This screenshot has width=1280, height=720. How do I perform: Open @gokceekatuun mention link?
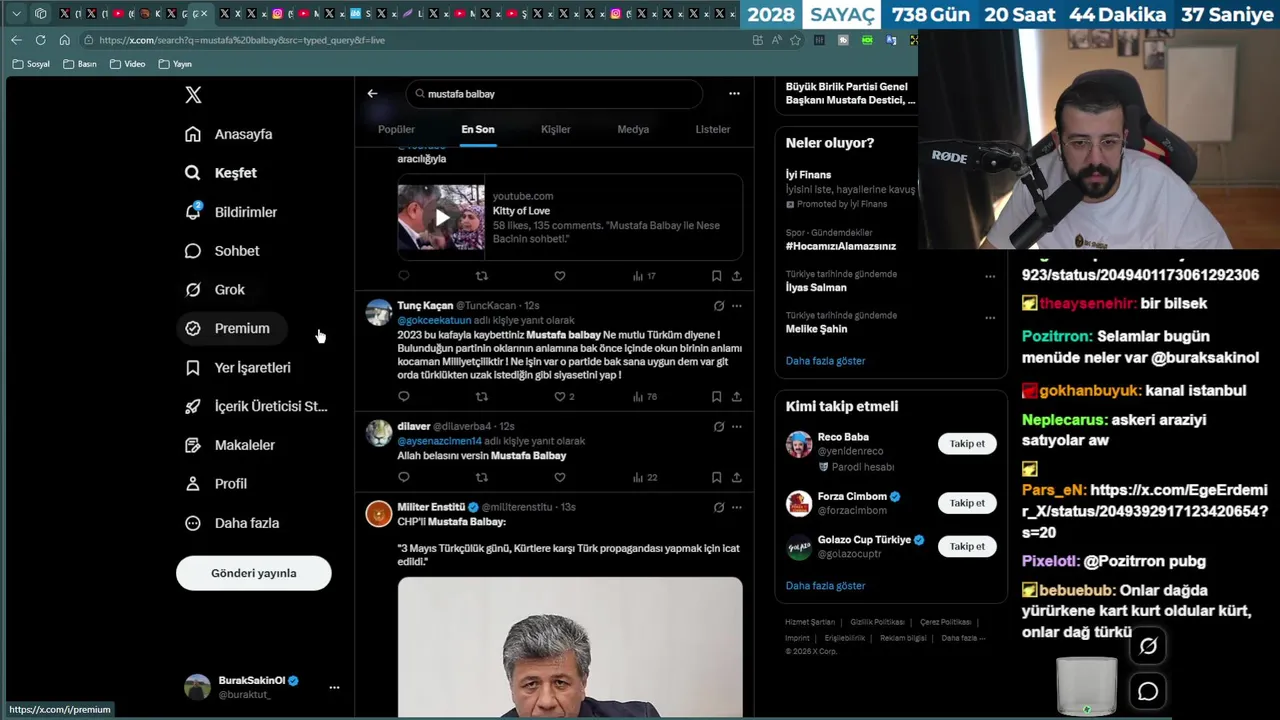(x=434, y=320)
